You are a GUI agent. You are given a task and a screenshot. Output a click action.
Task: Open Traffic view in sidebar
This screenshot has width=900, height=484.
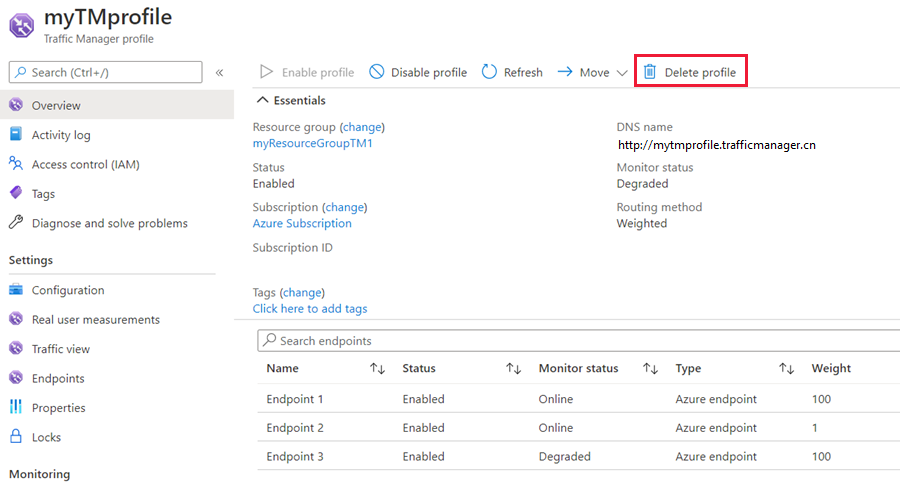60,349
